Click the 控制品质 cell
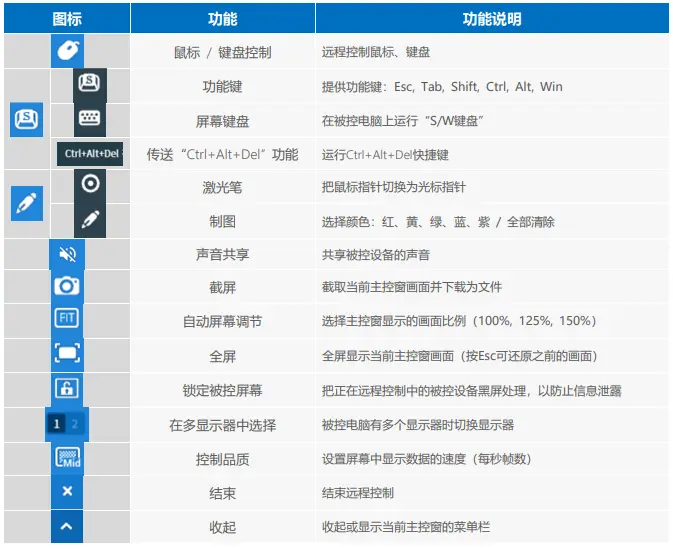This screenshot has height=549, width=673. 223,460
